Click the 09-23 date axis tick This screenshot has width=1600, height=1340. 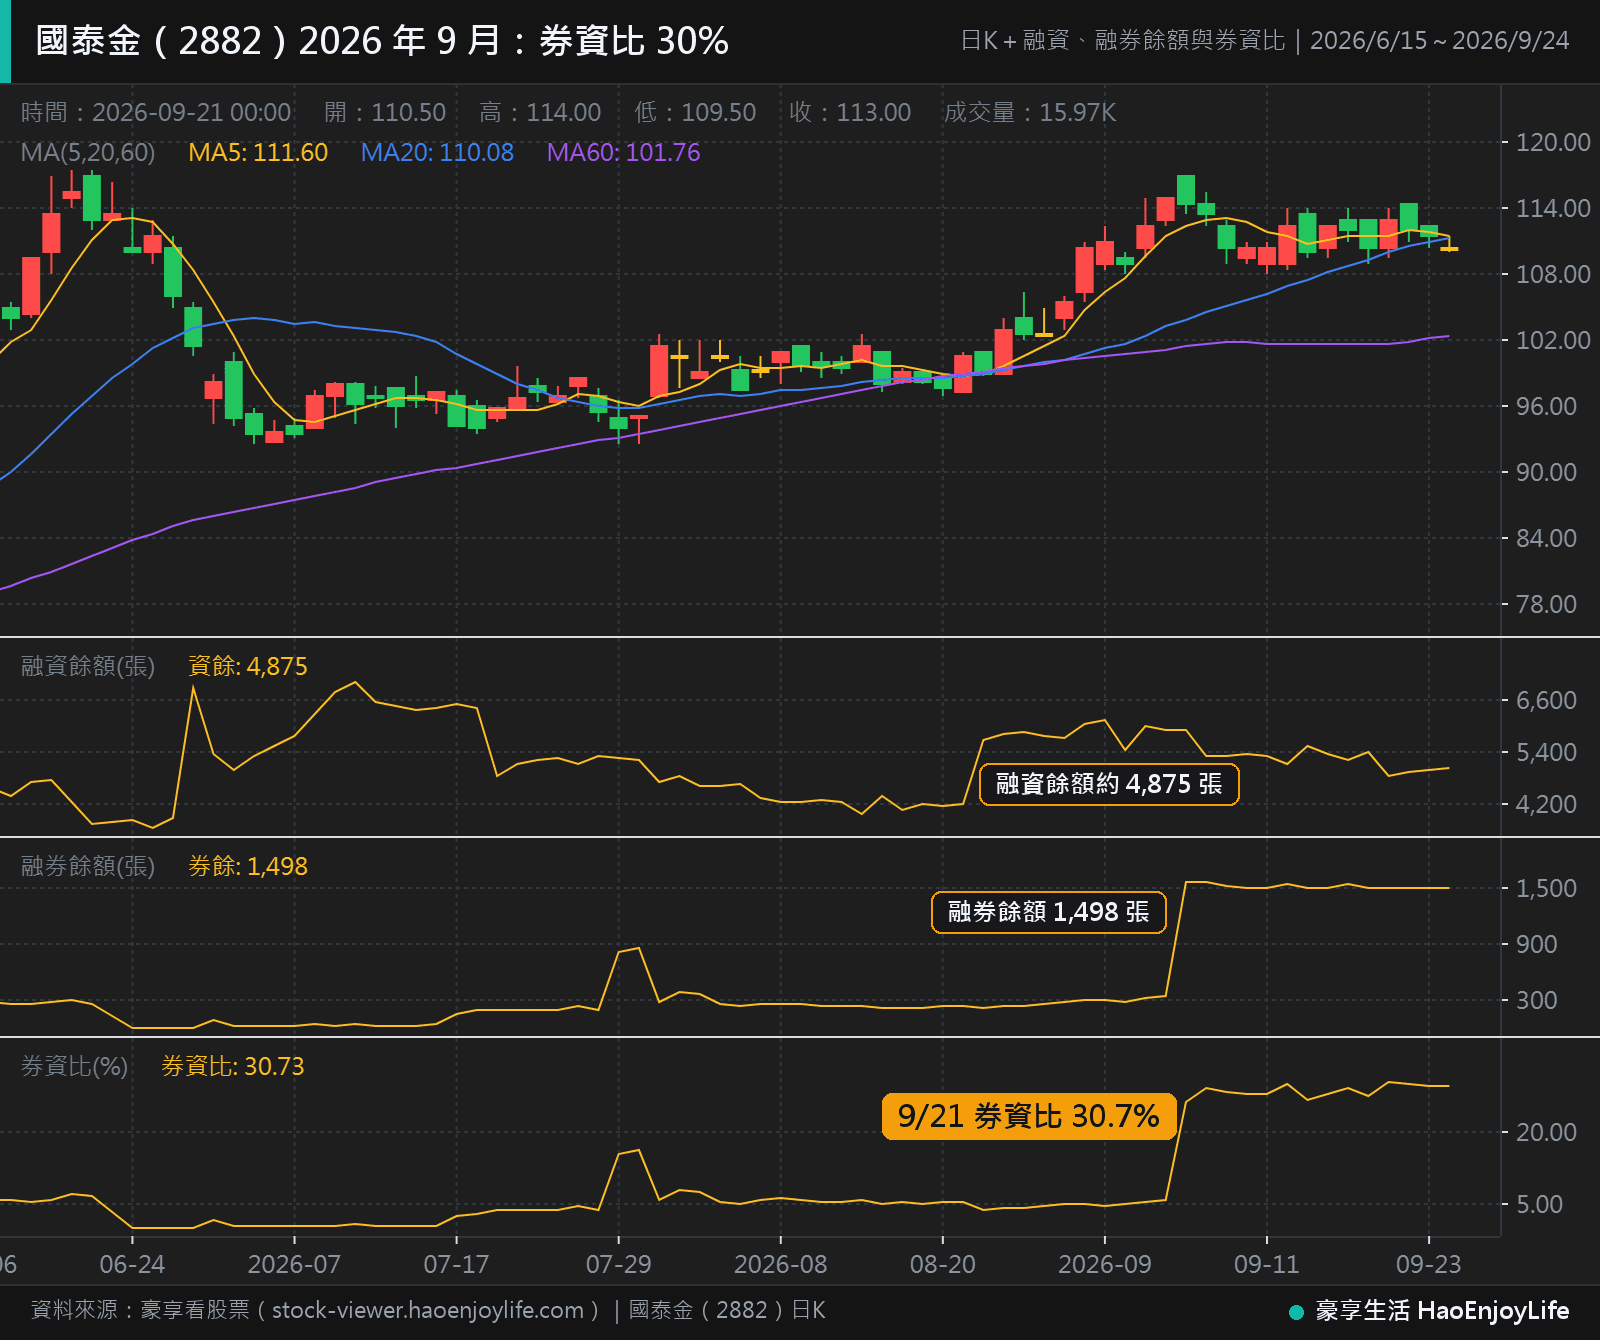click(1429, 1264)
